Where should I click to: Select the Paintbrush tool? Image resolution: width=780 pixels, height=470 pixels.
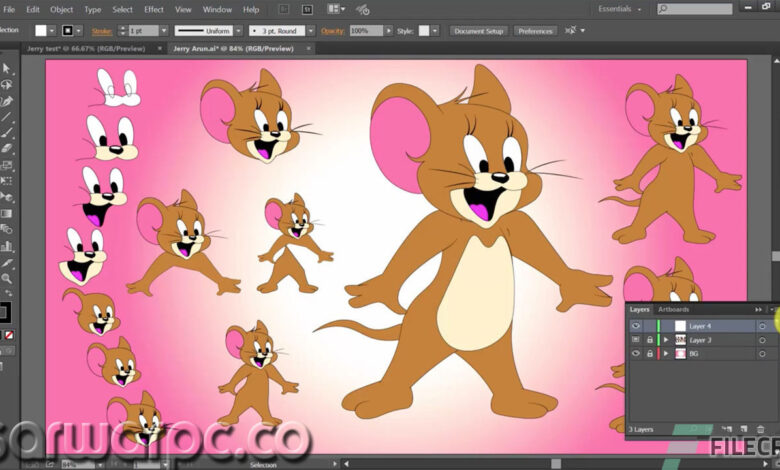pyautogui.click(x=6, y=133)
